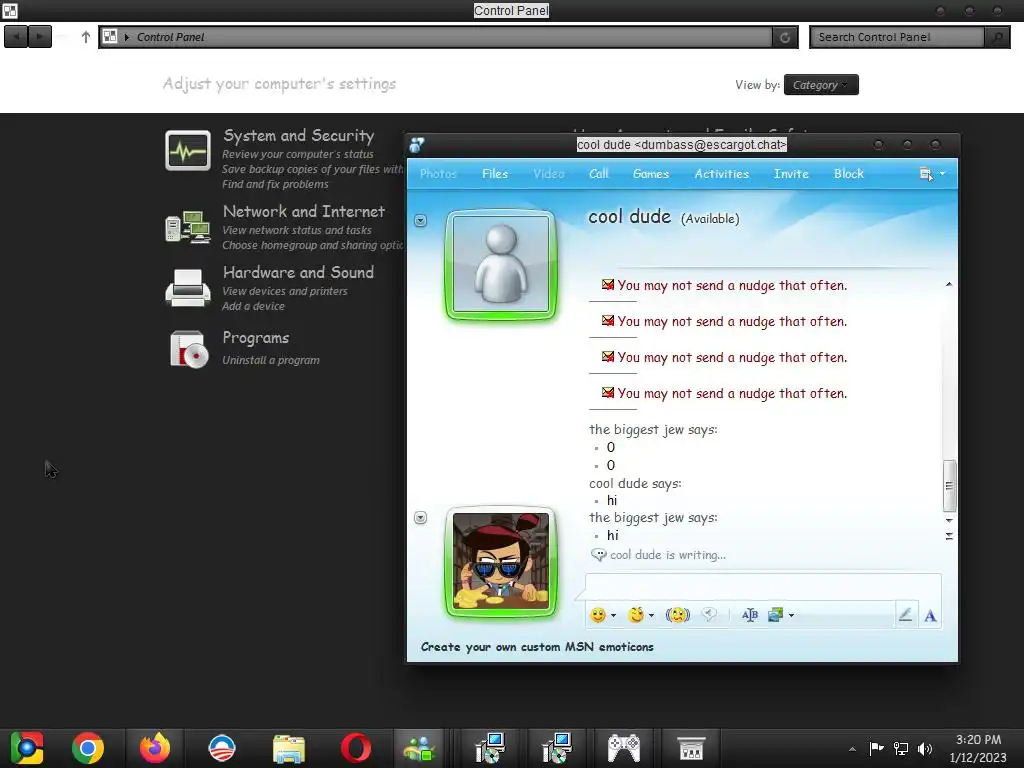Viewport: 1024px width, 768px height.
Task: Click the Add a device link
Action: [253, 306]
